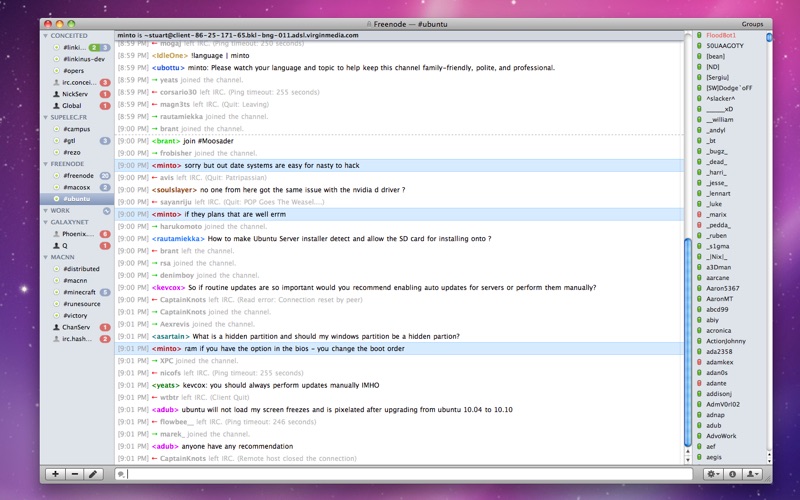Click the red unread badge beside NickServ
Image resolution: width=800 pixels, height=500 pixels.
(105, 94)
